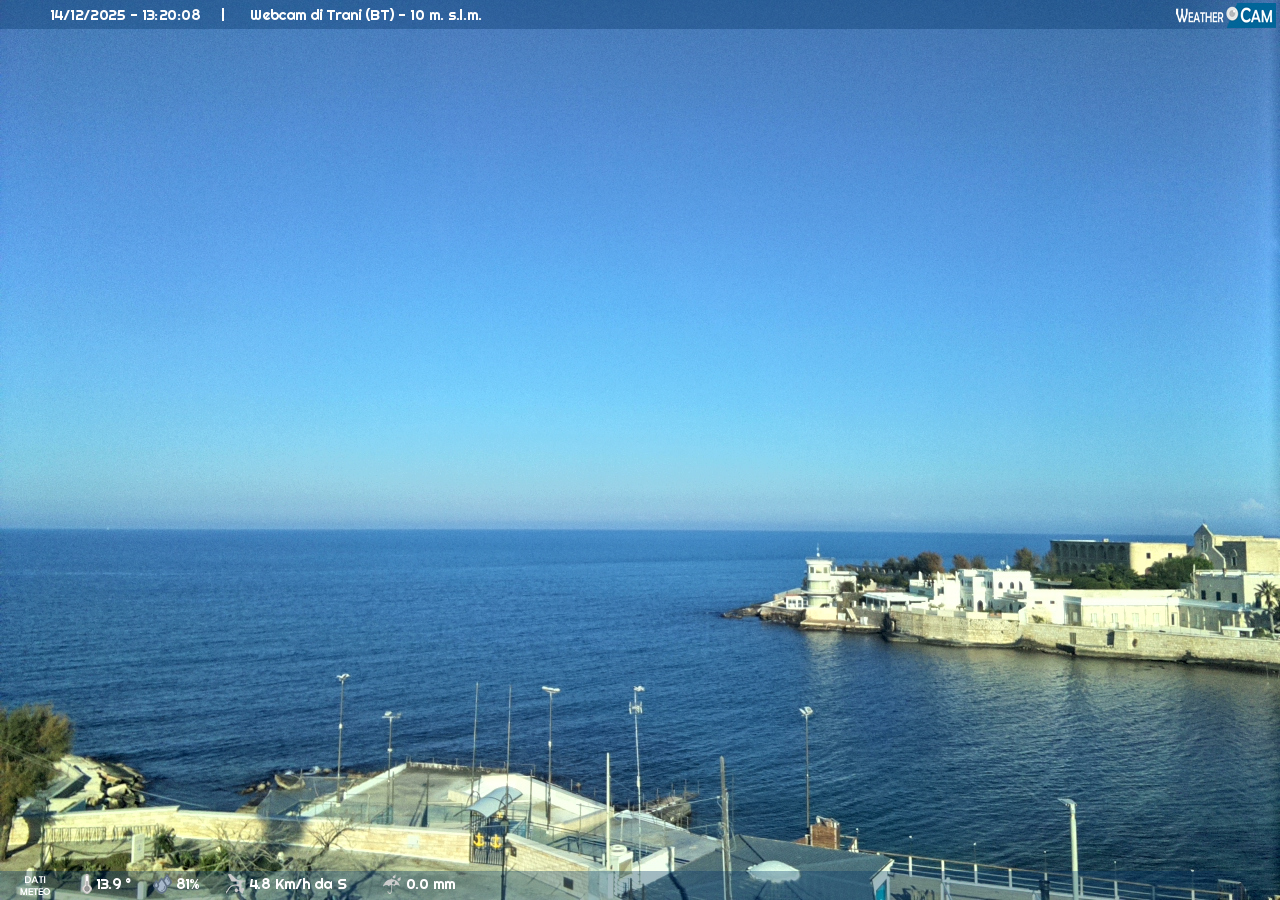Select the 13.9° temperature reading

coord(113,884)
